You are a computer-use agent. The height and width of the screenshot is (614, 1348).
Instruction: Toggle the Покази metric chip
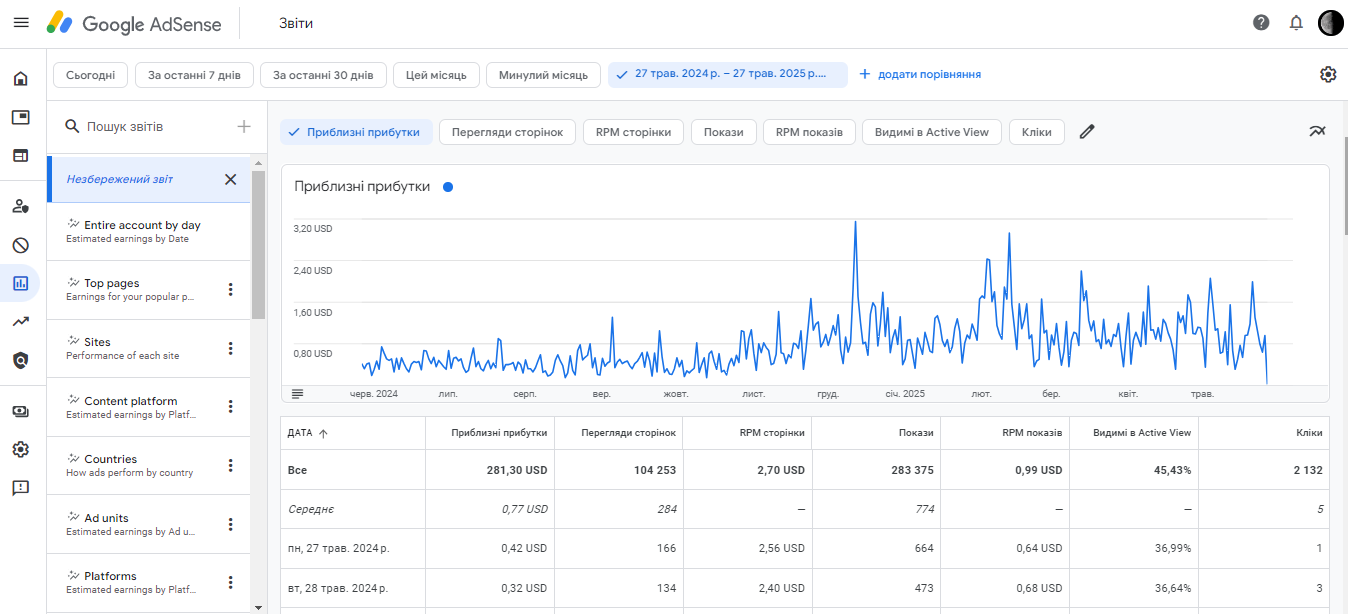coord(724,132)
